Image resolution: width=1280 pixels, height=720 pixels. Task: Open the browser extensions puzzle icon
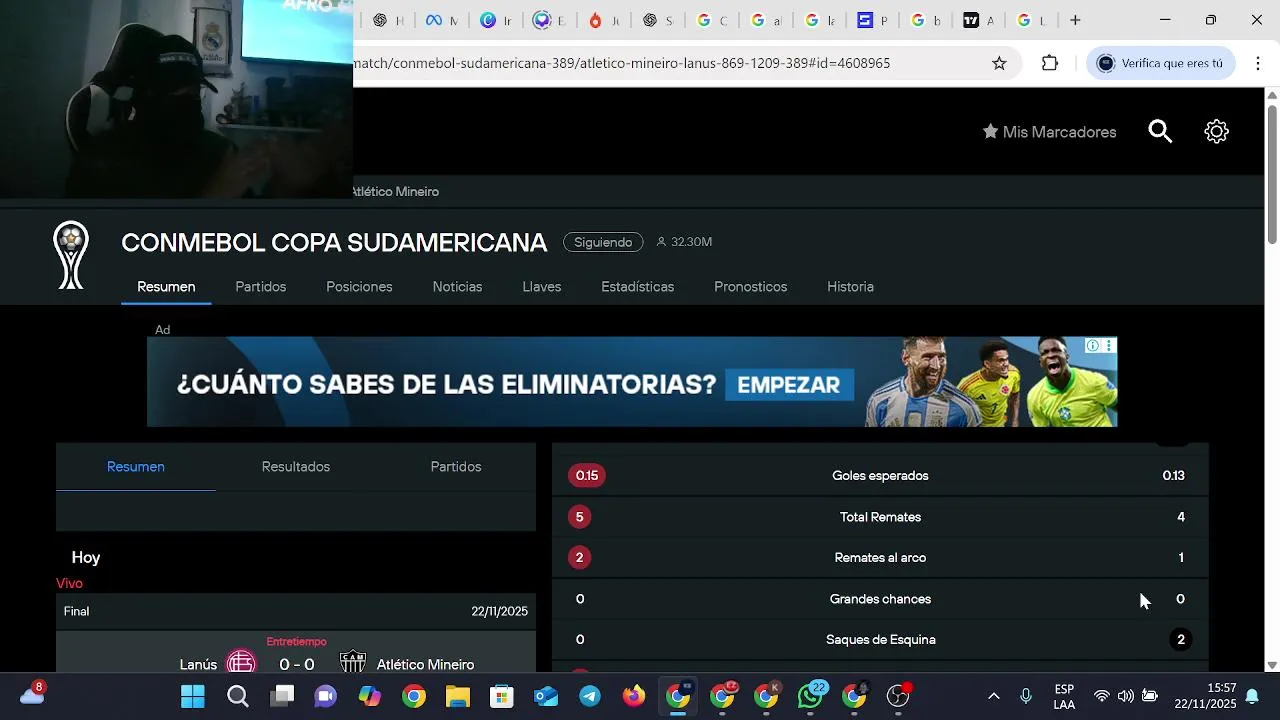[x=1049, y=63]
